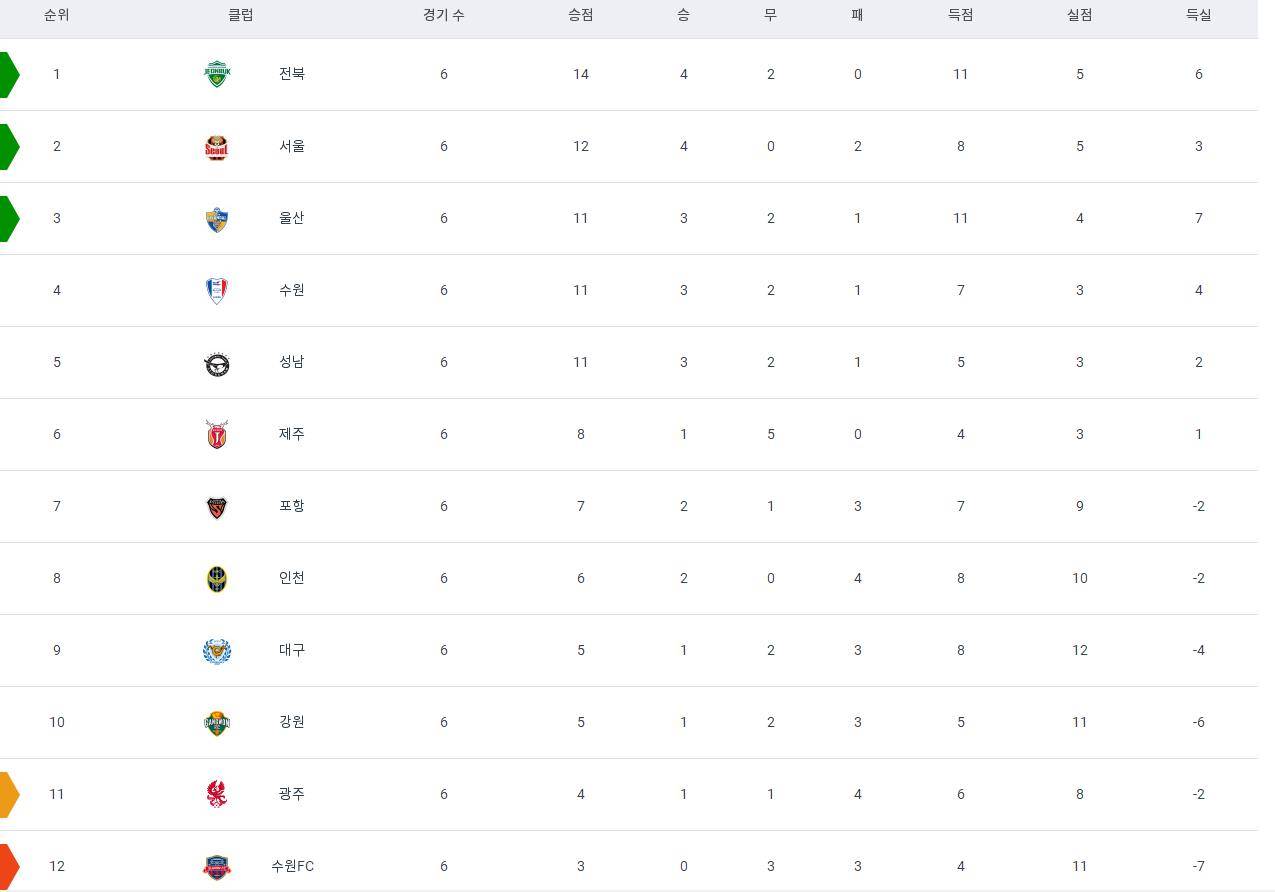Click the 인천 team emblem
Viewport: 1275px width, 892px height.
point(216,578)
